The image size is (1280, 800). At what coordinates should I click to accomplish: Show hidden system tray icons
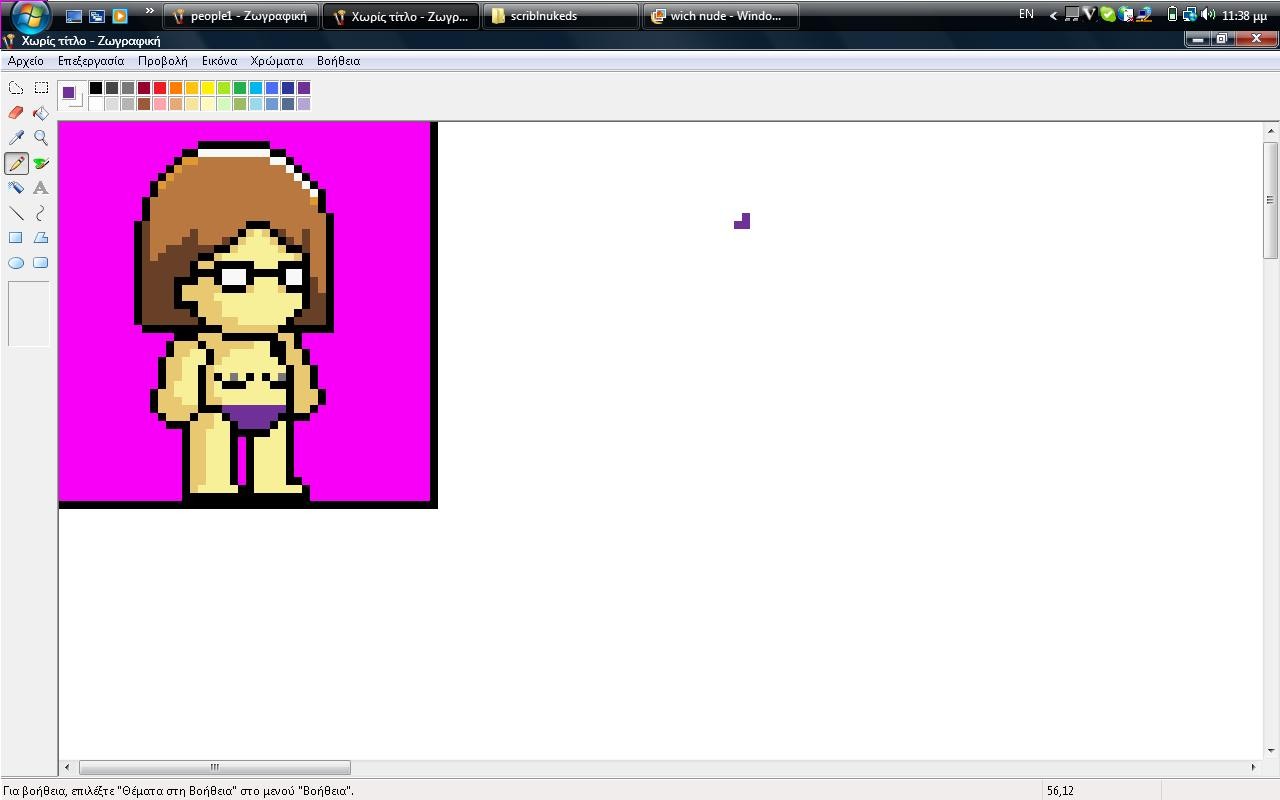pyautogui.click(x=1053, y=15)
